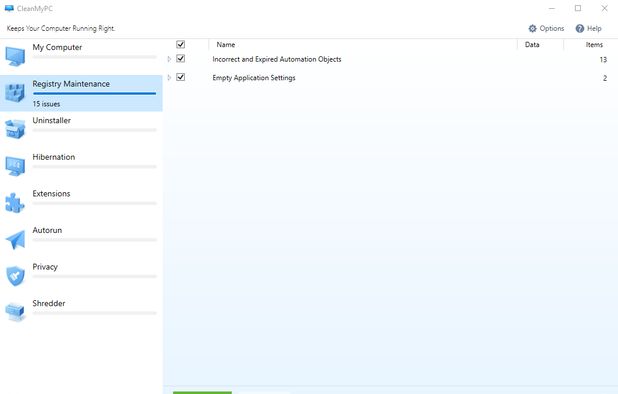
Task: Click the Options gear icon
Action: tap(532, 28)
